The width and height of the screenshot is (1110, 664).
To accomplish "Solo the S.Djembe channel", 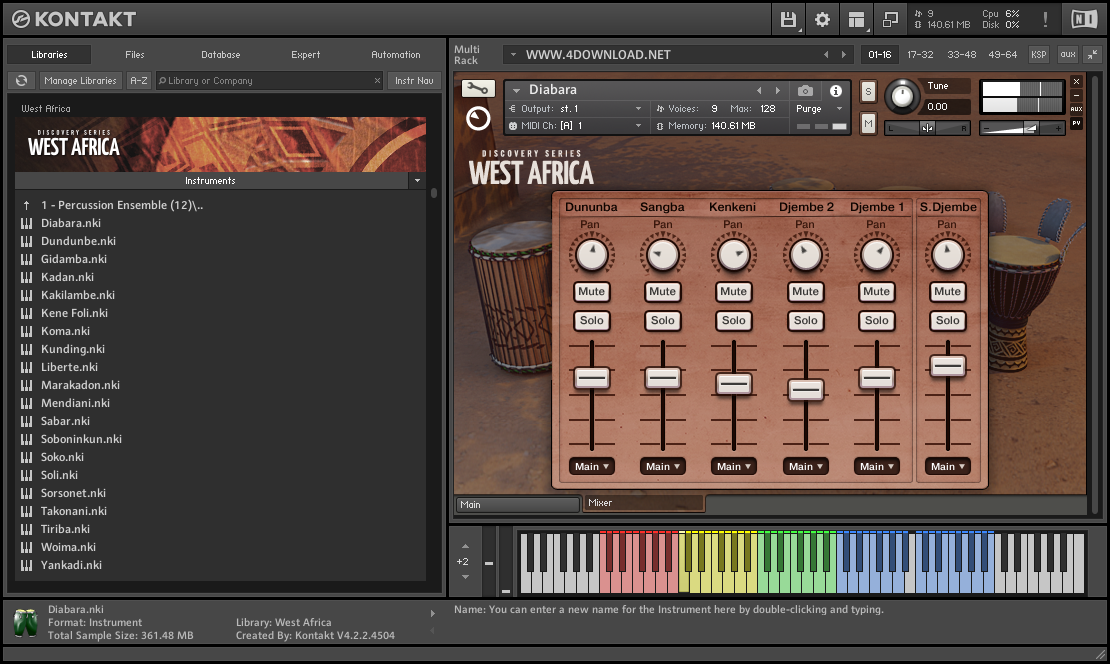I will pyautogui.click(x=948, y=321).
